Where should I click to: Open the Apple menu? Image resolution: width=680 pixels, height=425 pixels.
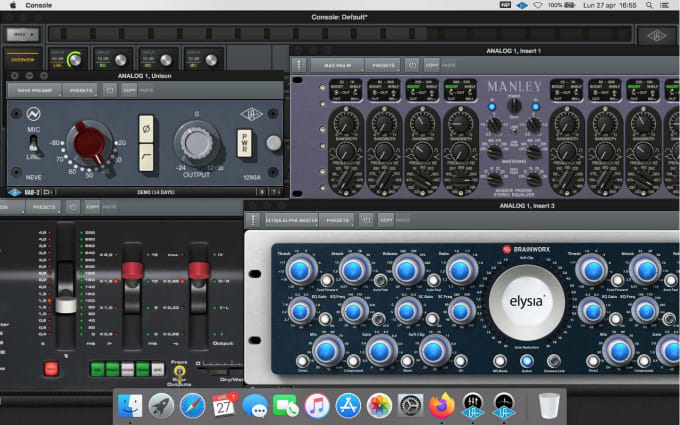(x=13, y=5)
